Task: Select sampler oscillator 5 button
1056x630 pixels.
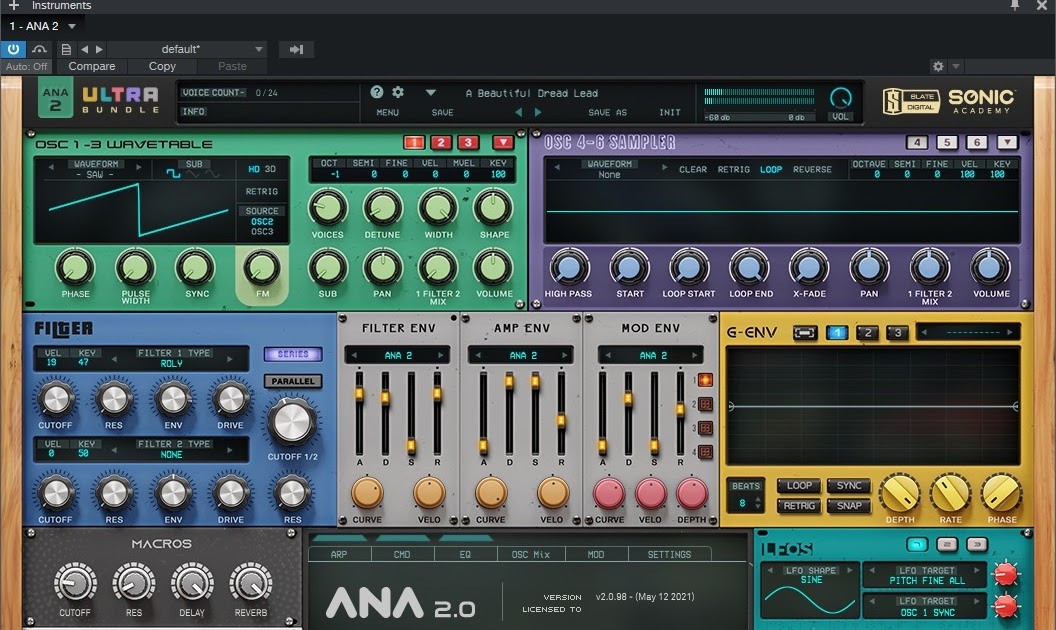Action: click(x=947, y=142)
